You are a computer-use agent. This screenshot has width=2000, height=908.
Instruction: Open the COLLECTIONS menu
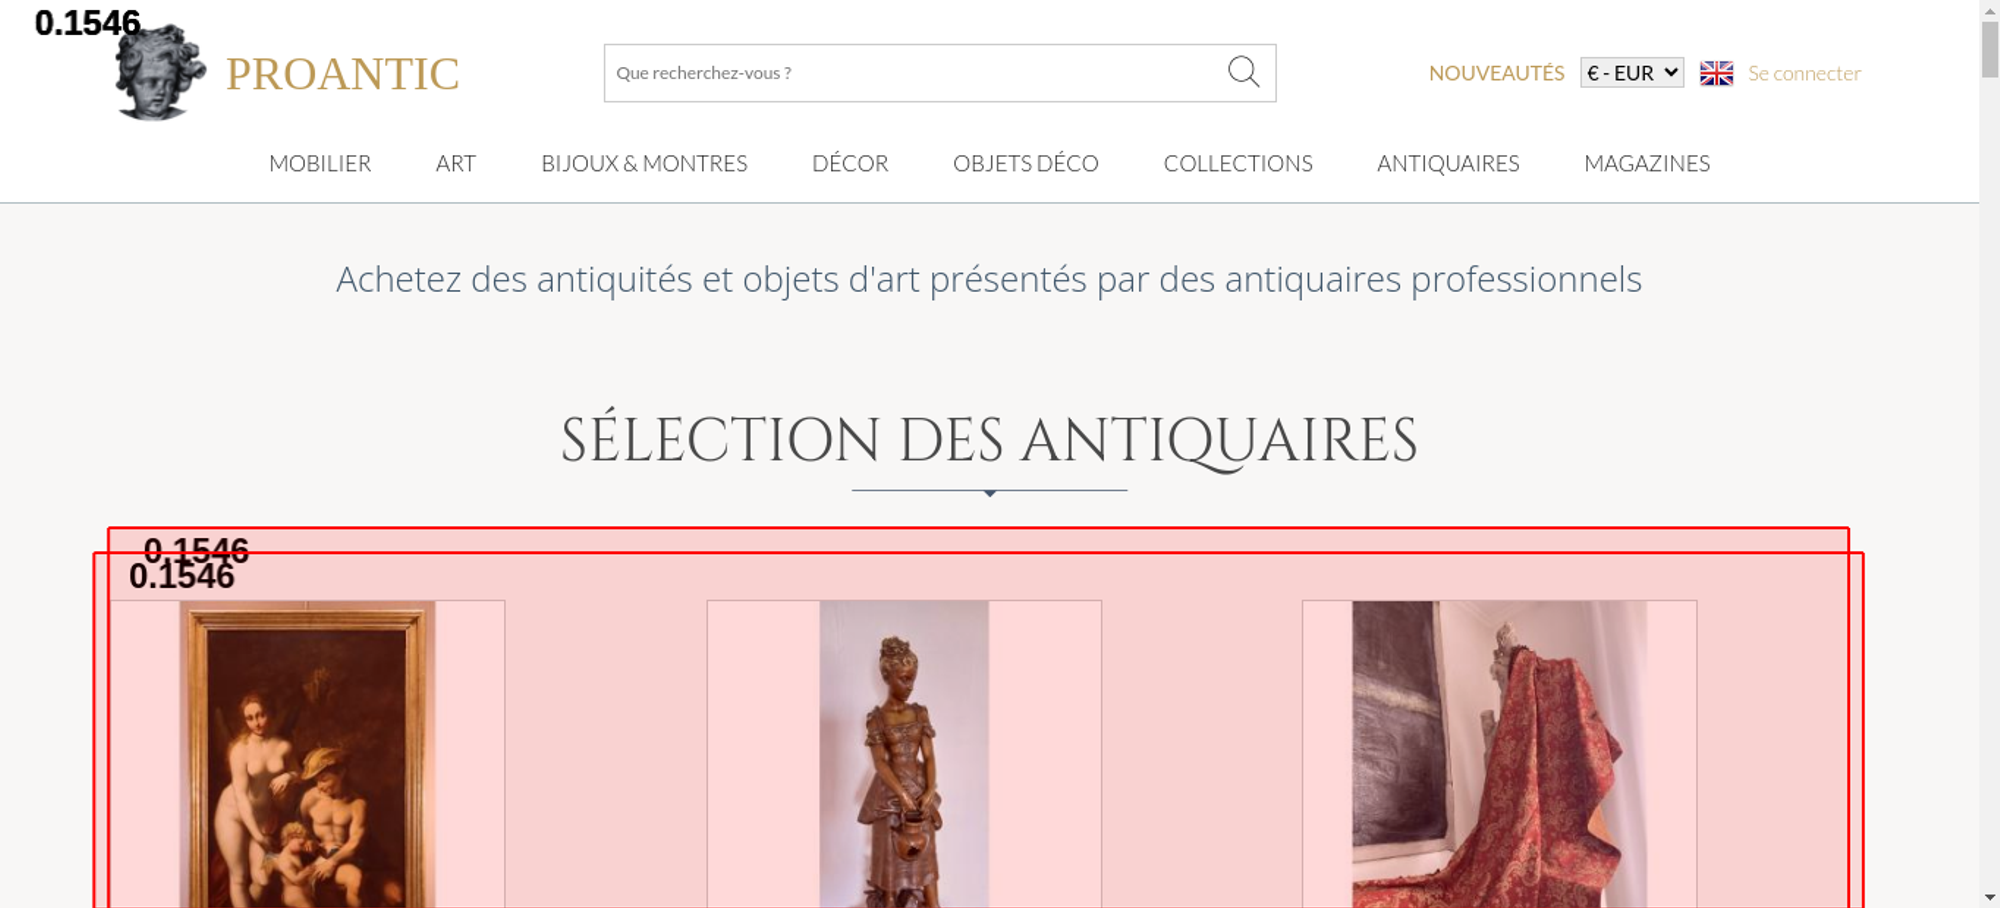[x=1238, y=163]
